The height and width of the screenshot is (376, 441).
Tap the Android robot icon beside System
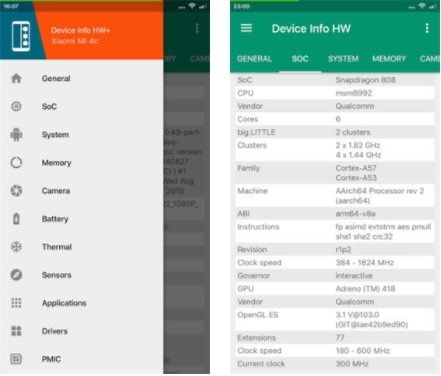[x=16, y=134]
